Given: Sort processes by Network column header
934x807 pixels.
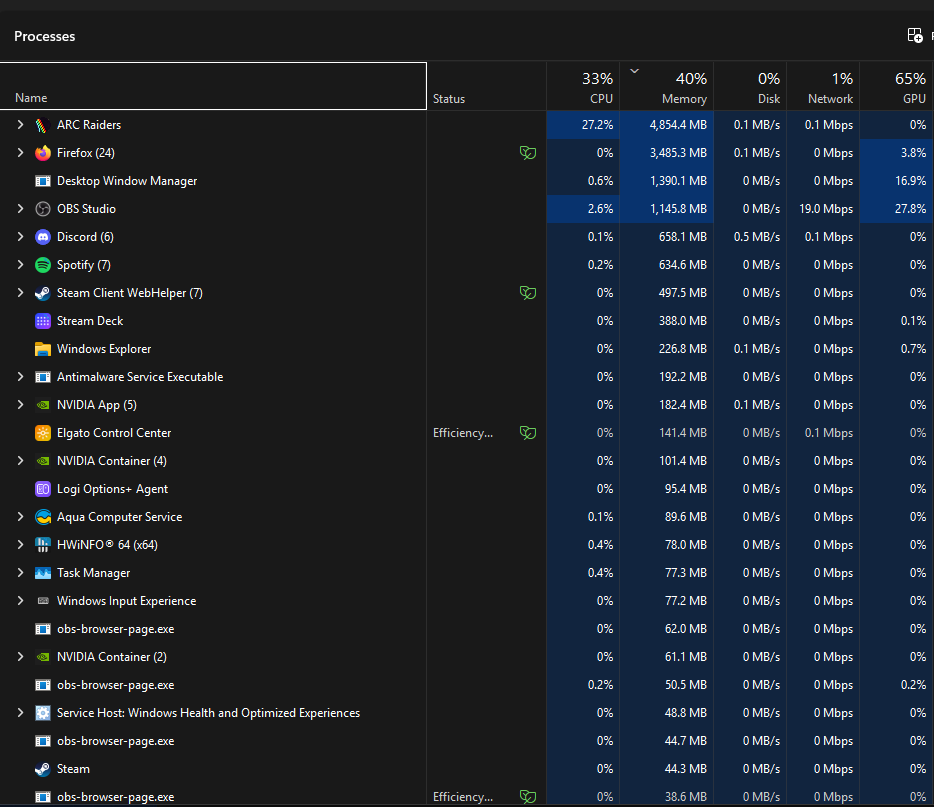Looking at the screenshot, I should coord(823,86).
